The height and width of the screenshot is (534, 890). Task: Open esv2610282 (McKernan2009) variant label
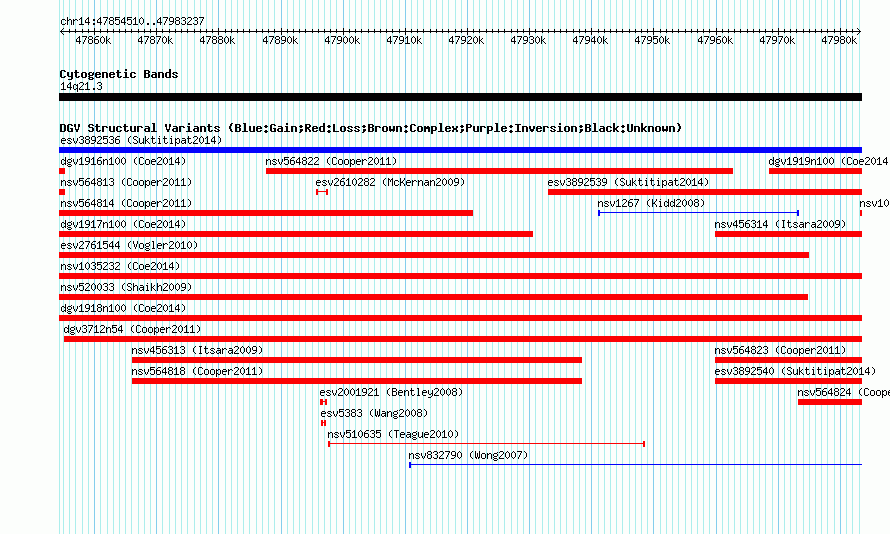coord(390,182)
